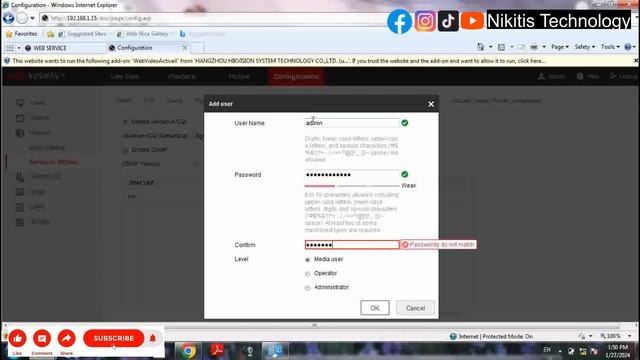Open the Page menu dropdown

coord(560,47)
